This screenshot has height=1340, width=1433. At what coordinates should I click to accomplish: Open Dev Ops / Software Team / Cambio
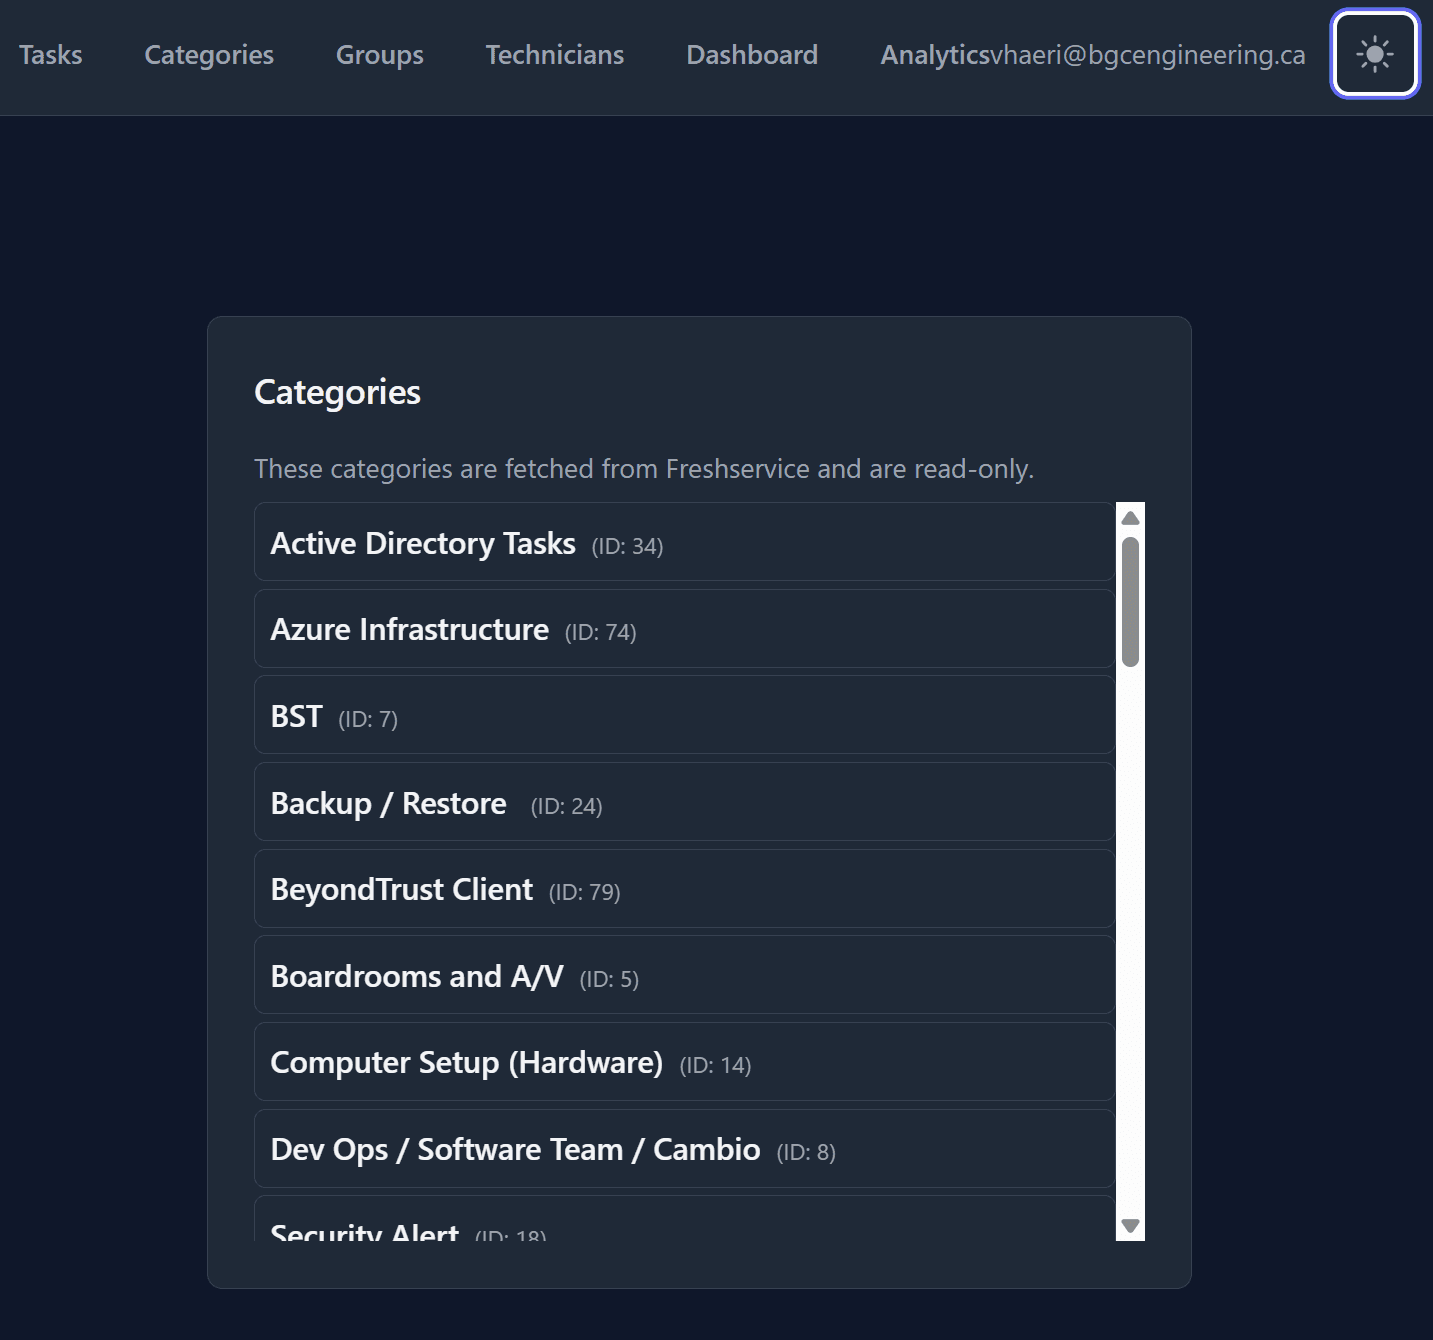coord(684,1148)
